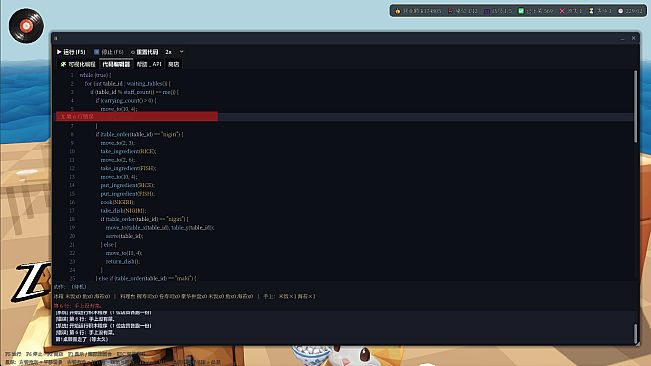Viewport: 651px width, 366px height.
Task: Switch to the 可视化编程 tab
Action: (x=78, y=64)
